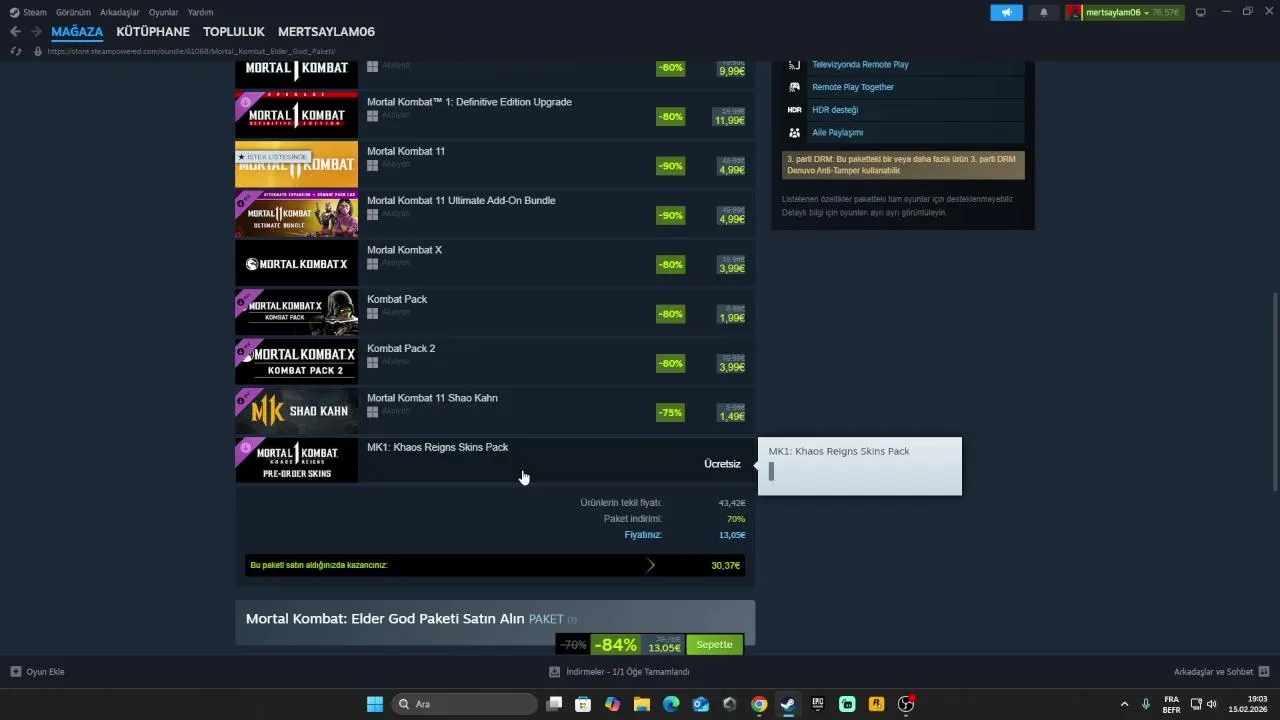Click the Kombat Pack 2 thumbnail
The width and height of the screenshot is (1280, 720).
pos(296,361)
